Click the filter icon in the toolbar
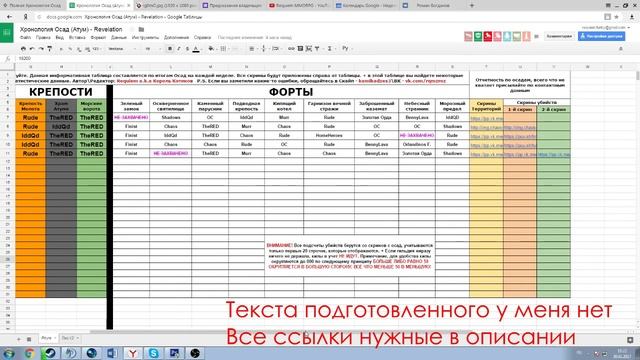The width and height of the screenshot is (640, 360). [317, 49]
